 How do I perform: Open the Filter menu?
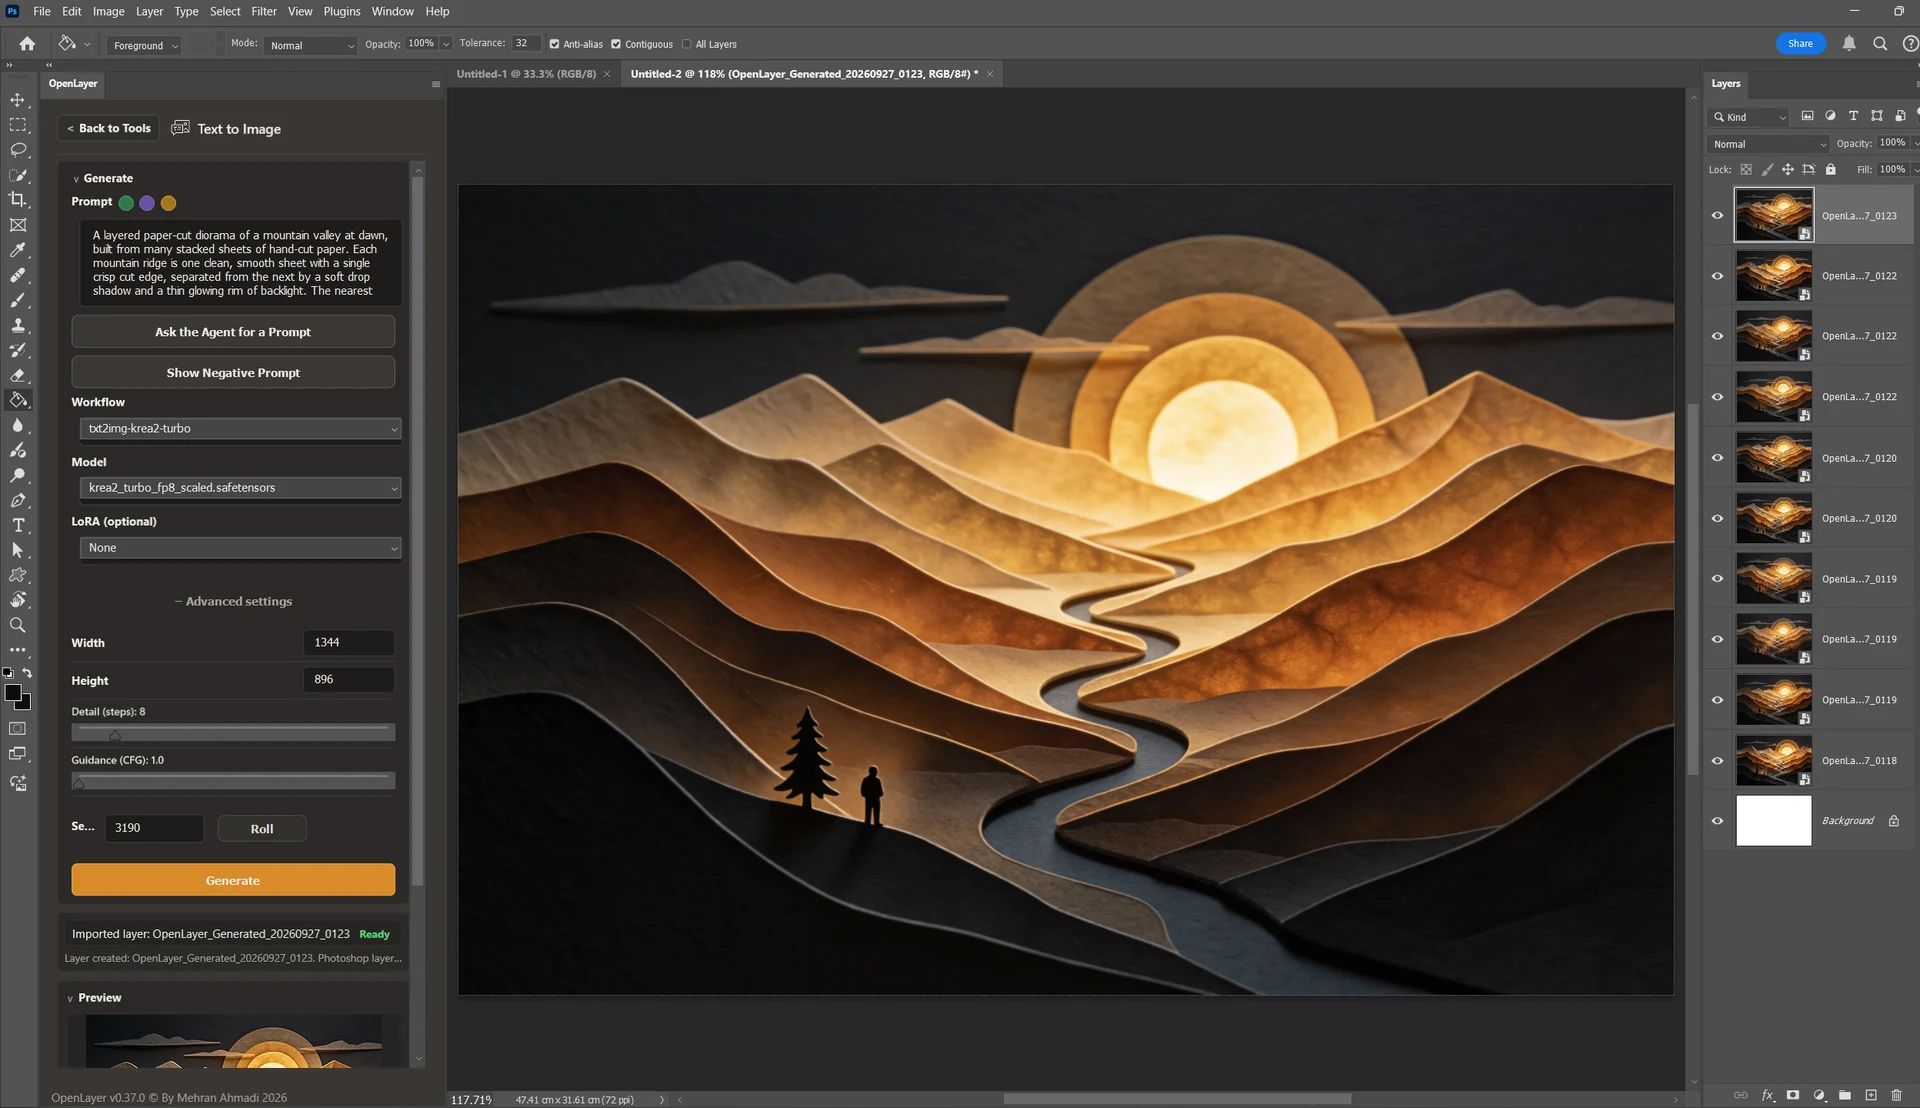[x=264, y=12]
